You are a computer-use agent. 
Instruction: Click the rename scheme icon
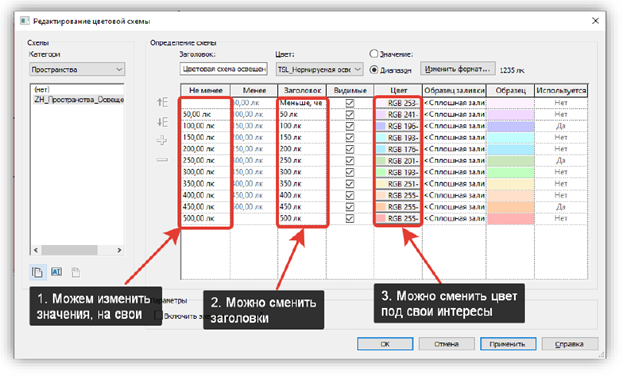[57, 272]
